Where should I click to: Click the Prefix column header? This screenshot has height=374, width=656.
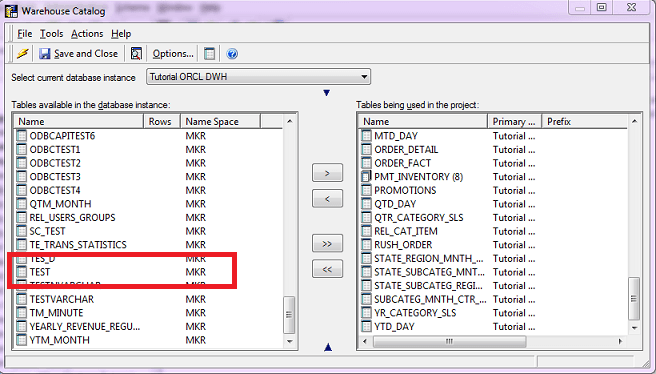pyautogui.click(x=584, y=121)
